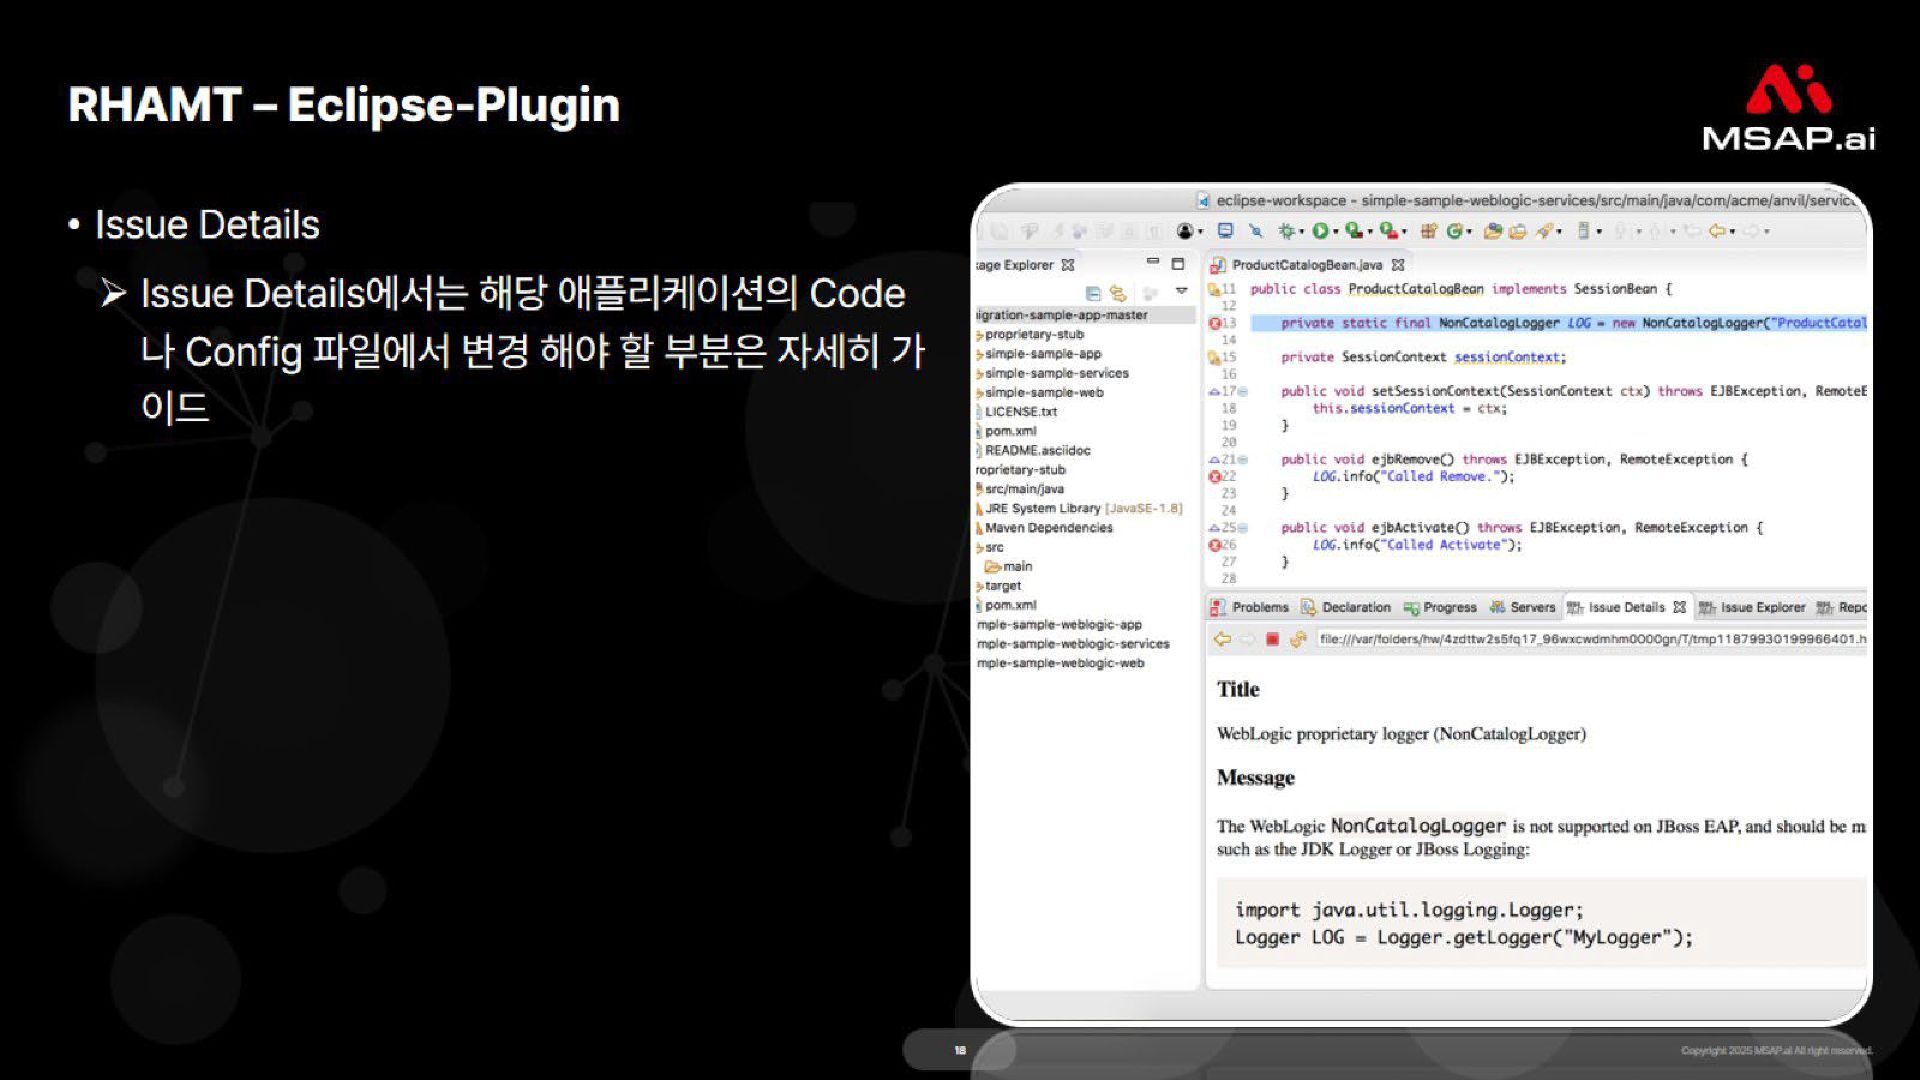Collapse the ejbActivate method fold marker

coord(1243,528)
